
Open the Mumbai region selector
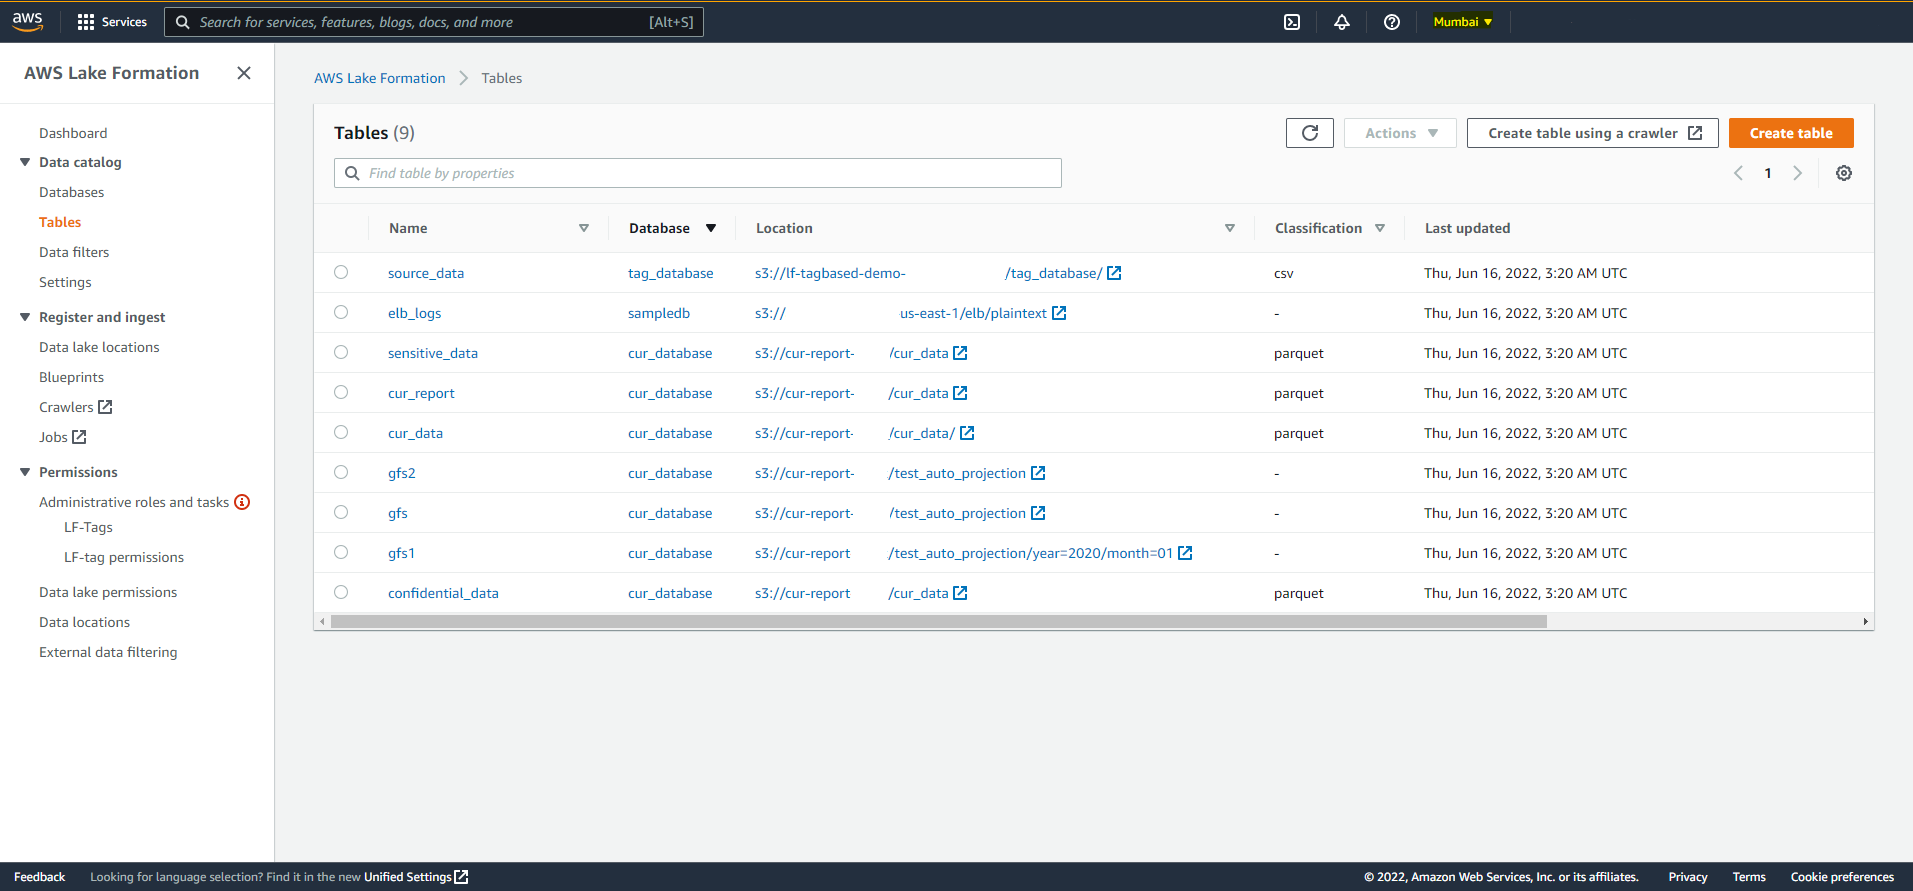click(1463, 22)
